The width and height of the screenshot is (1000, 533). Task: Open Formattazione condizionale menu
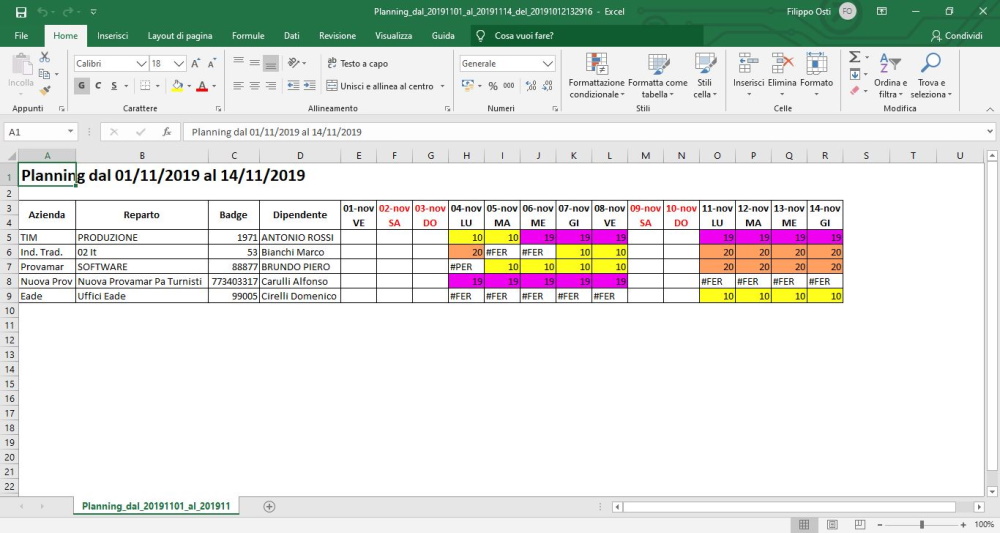coord(596,76)
